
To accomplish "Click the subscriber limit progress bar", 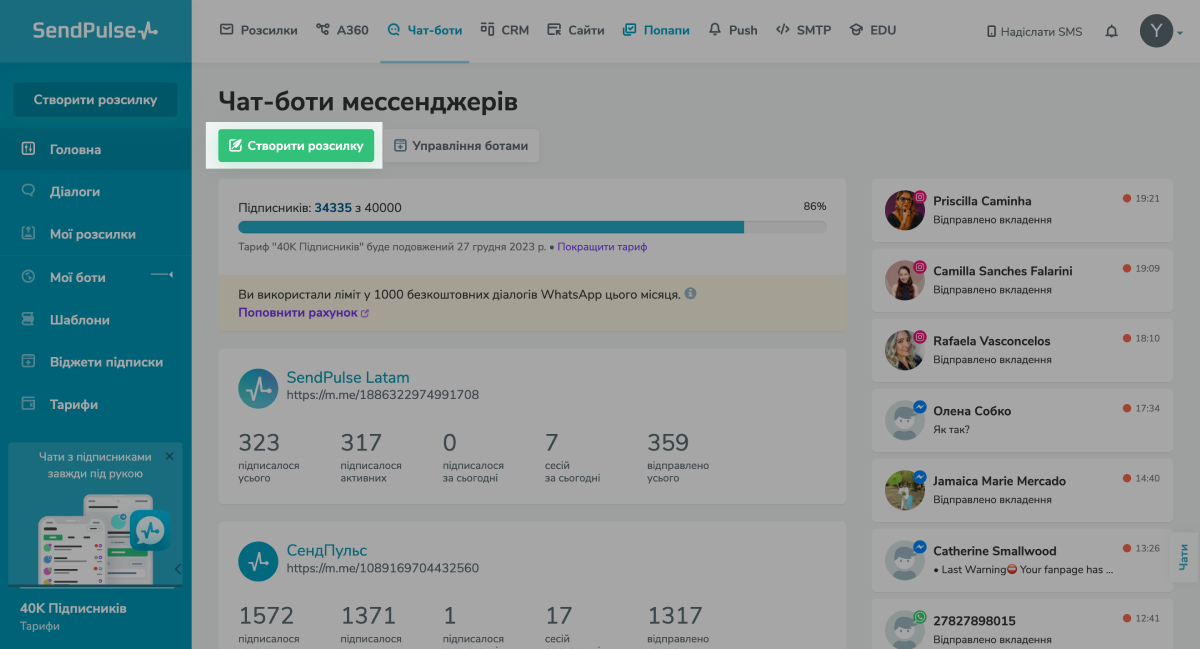I will [530, 227].
